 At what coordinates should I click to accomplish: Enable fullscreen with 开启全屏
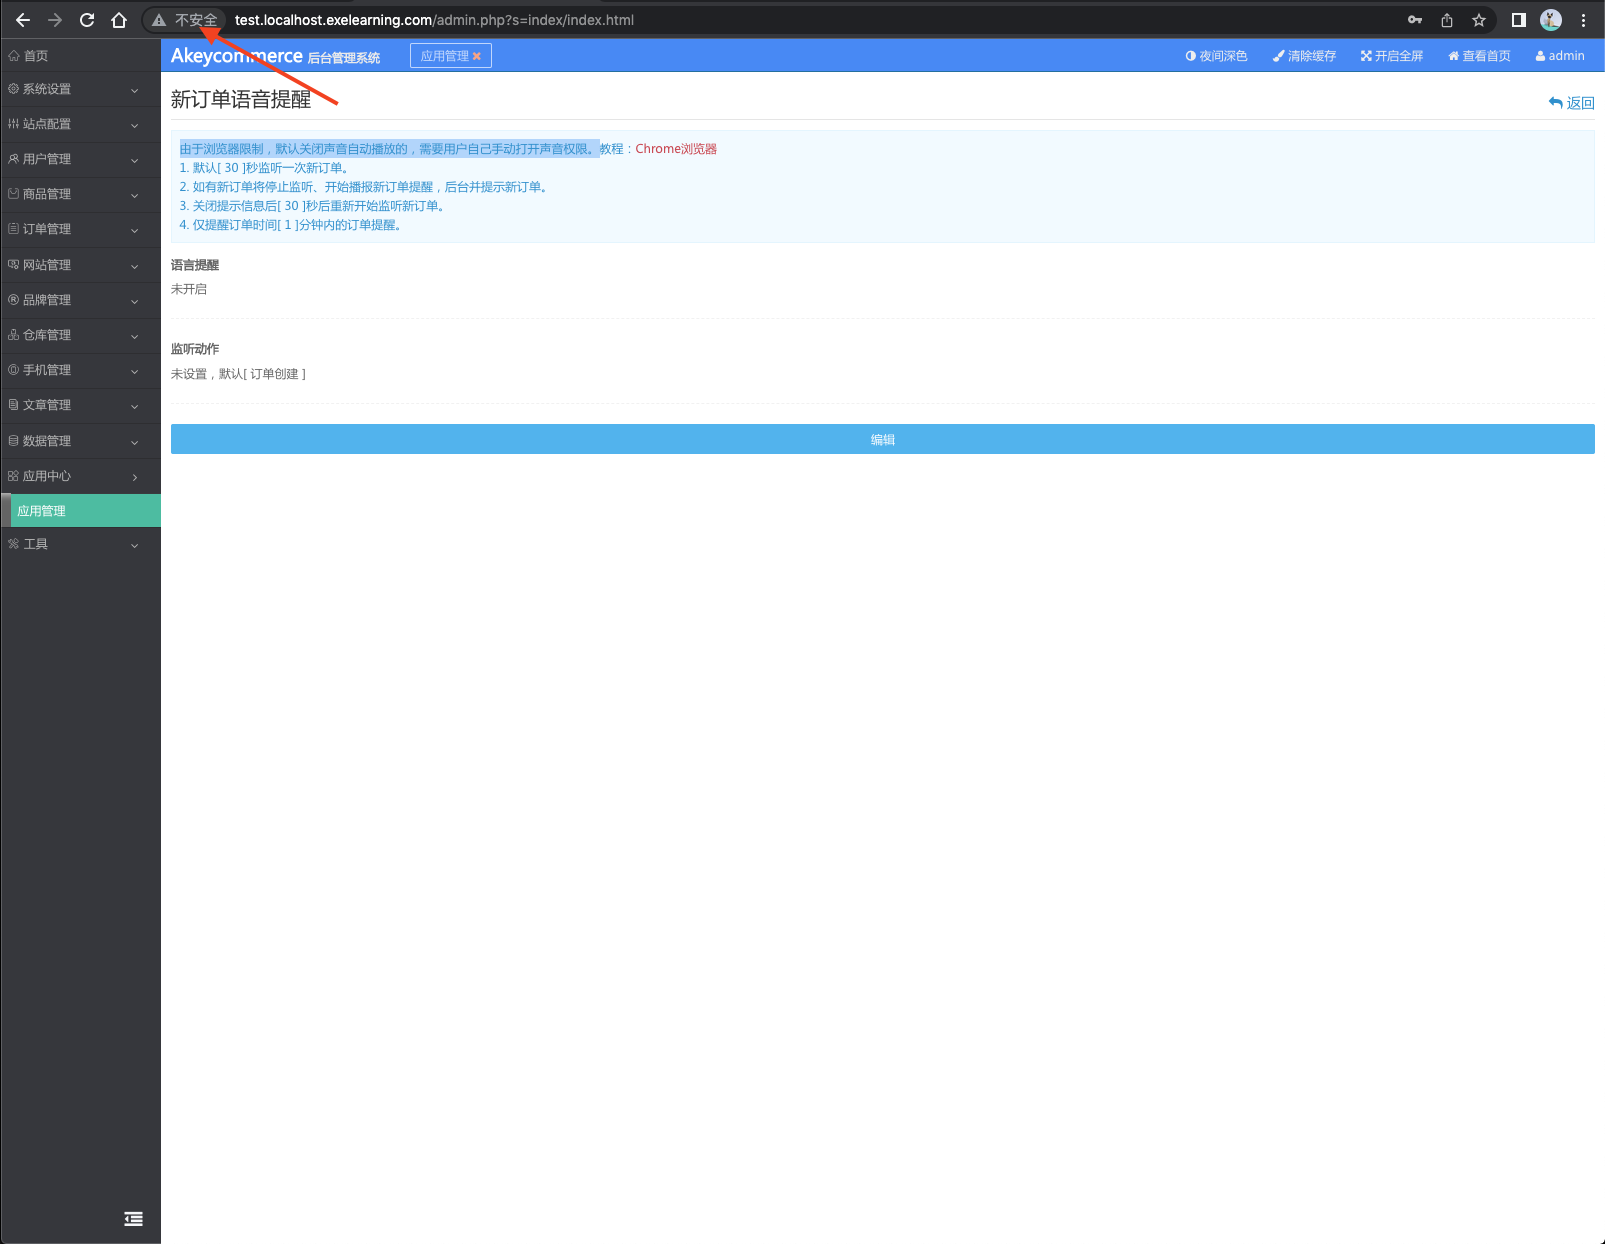pos(1392,56)
